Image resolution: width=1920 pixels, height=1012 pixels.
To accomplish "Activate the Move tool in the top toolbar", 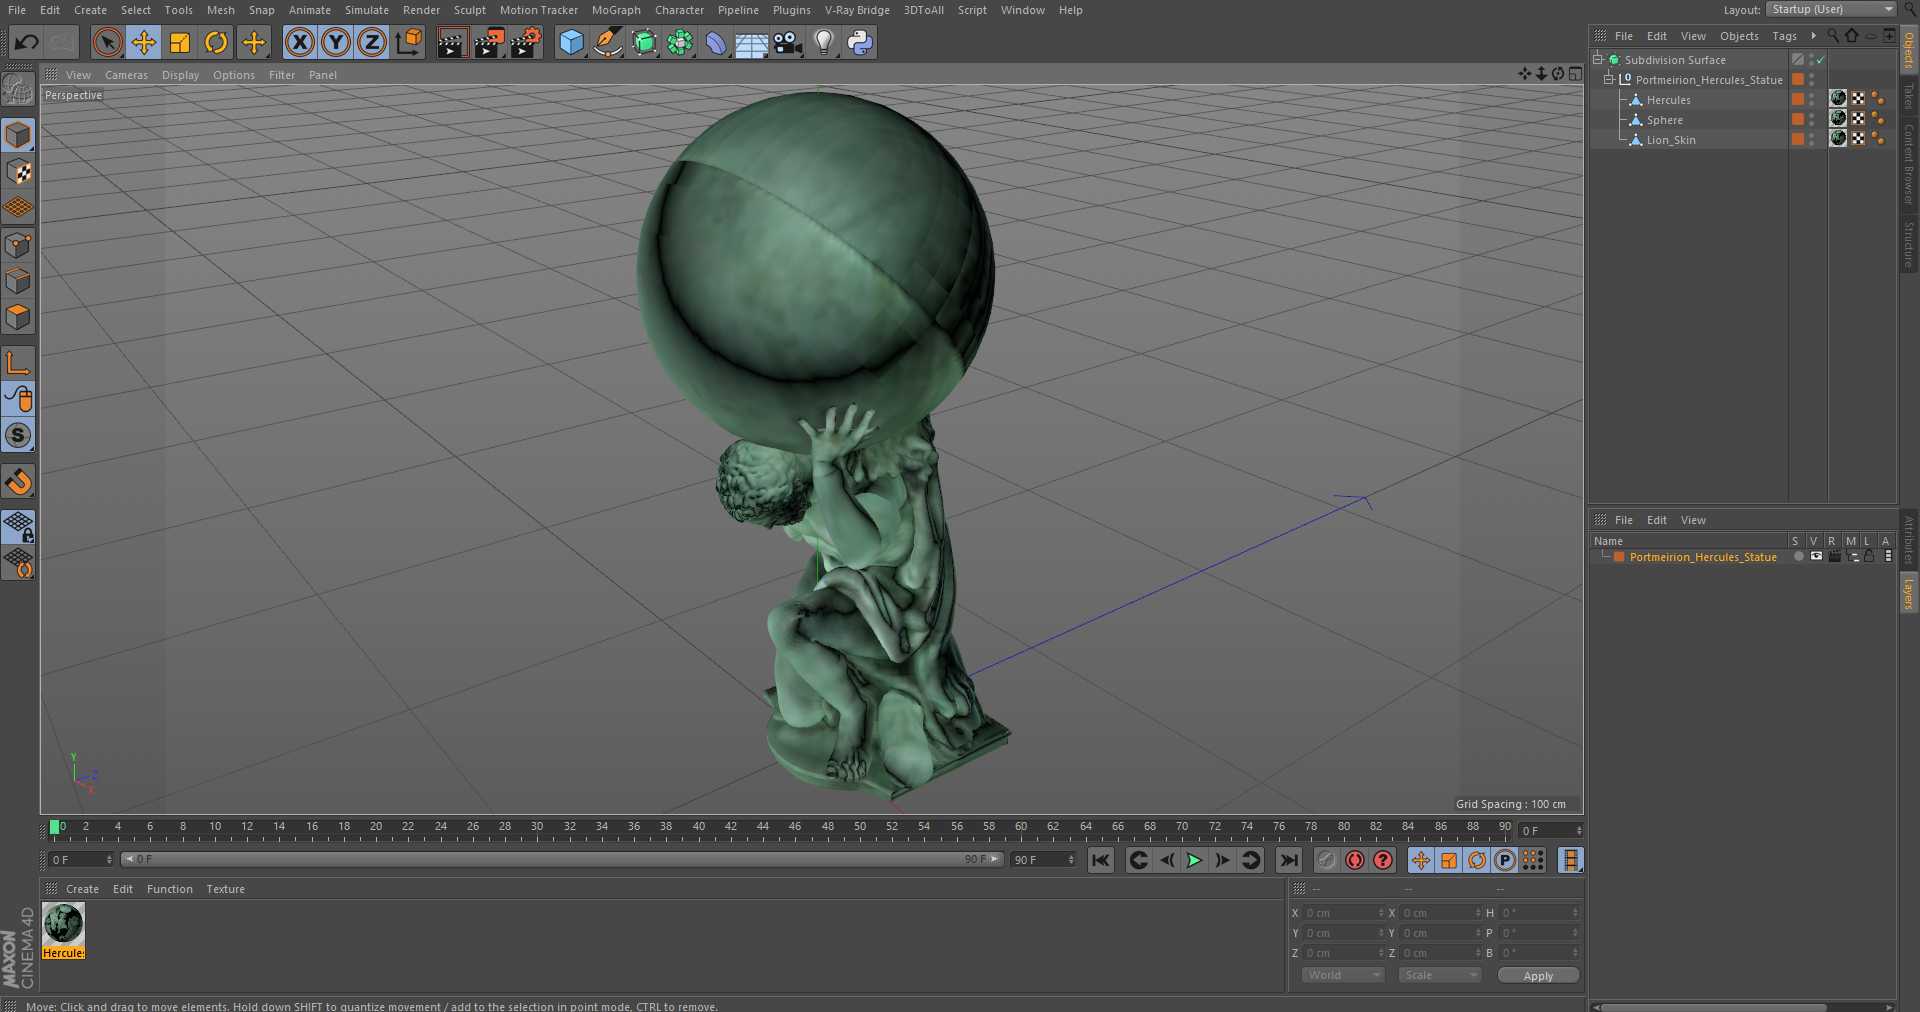I will coord(143,42).
